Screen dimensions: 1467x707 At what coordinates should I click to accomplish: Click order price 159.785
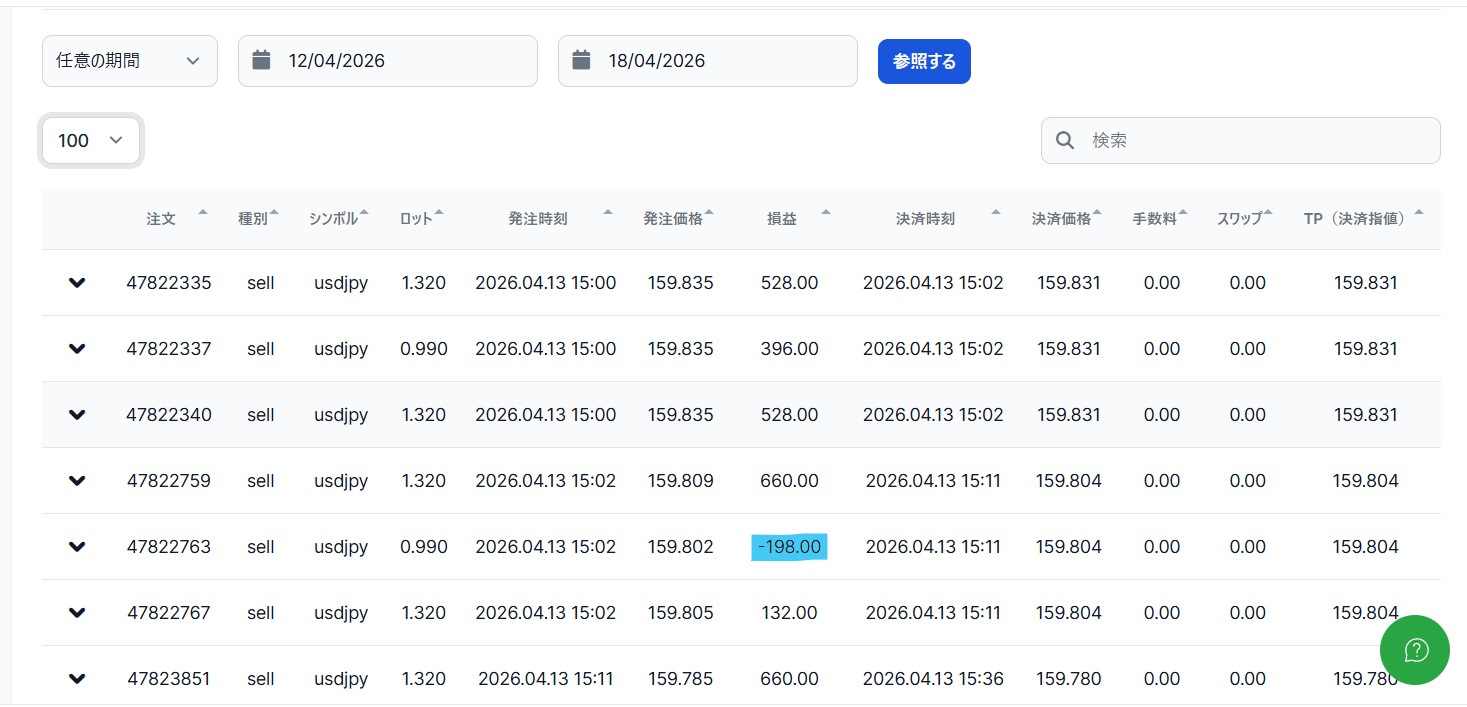(681, 679)
